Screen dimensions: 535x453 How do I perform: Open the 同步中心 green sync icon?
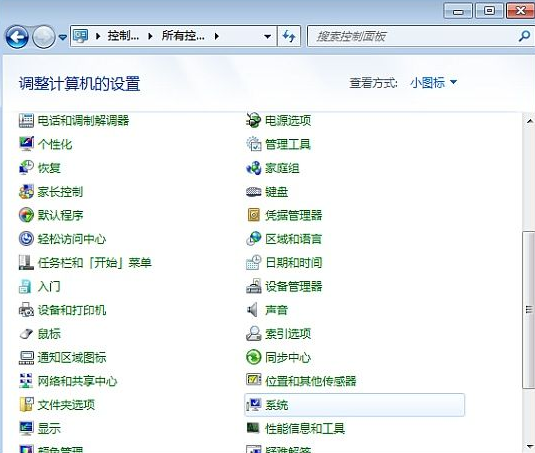pyautogui.click(x=254, y=357)
